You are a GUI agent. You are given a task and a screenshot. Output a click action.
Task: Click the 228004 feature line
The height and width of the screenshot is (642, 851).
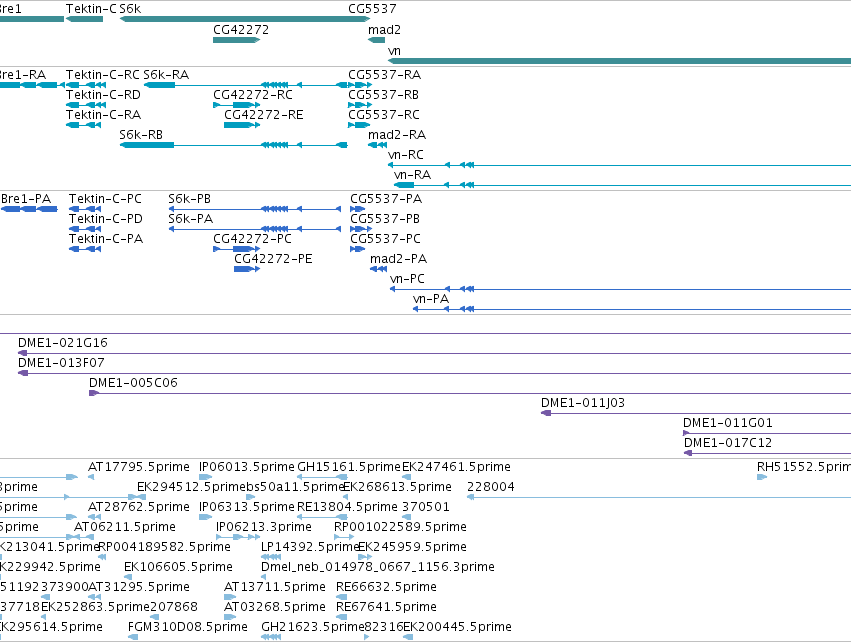pyautogui.click(x=659, y=498)
